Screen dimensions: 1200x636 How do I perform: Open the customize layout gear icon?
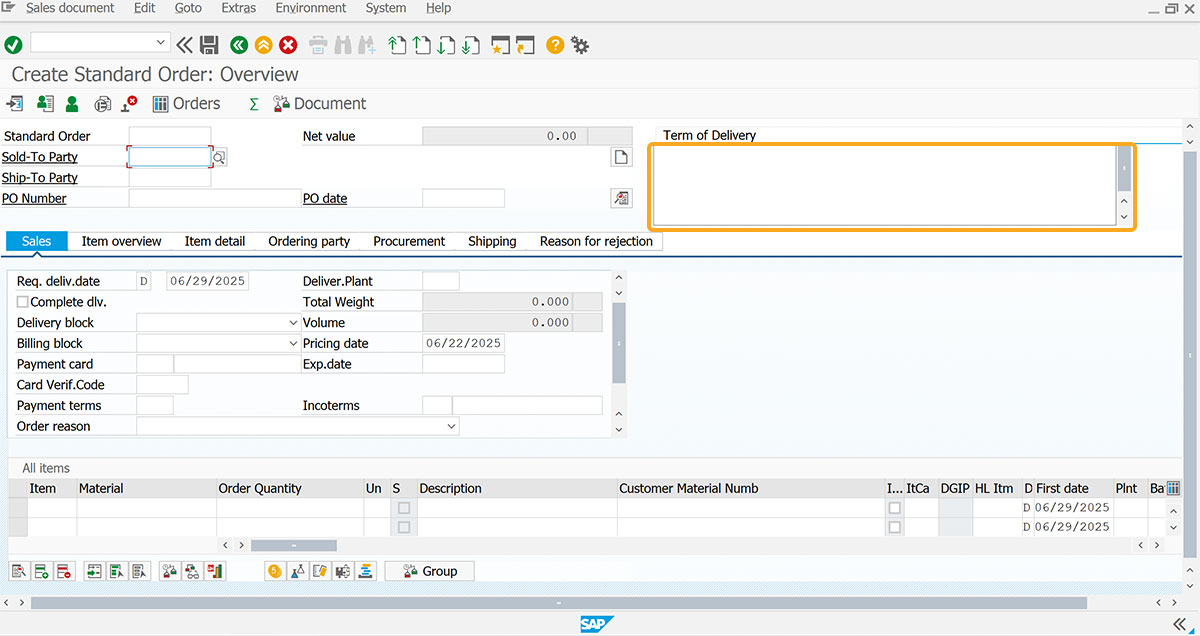pos(580,45)
